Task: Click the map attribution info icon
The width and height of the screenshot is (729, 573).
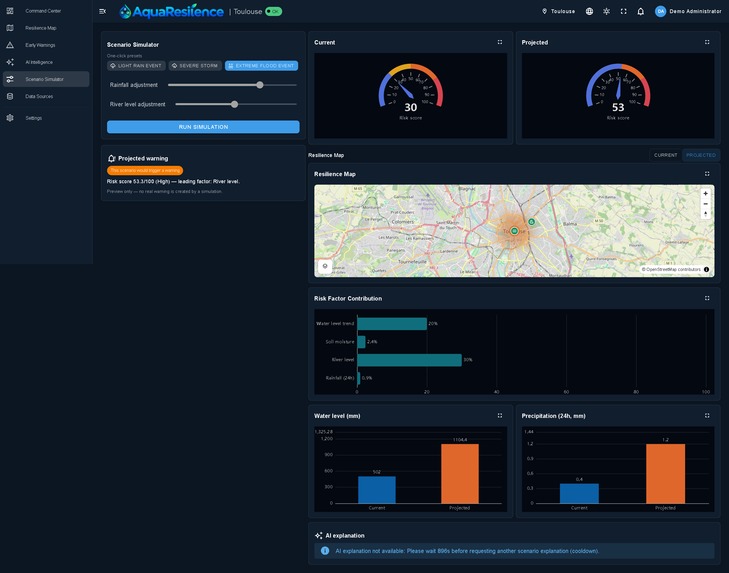Action: (707, 269)
